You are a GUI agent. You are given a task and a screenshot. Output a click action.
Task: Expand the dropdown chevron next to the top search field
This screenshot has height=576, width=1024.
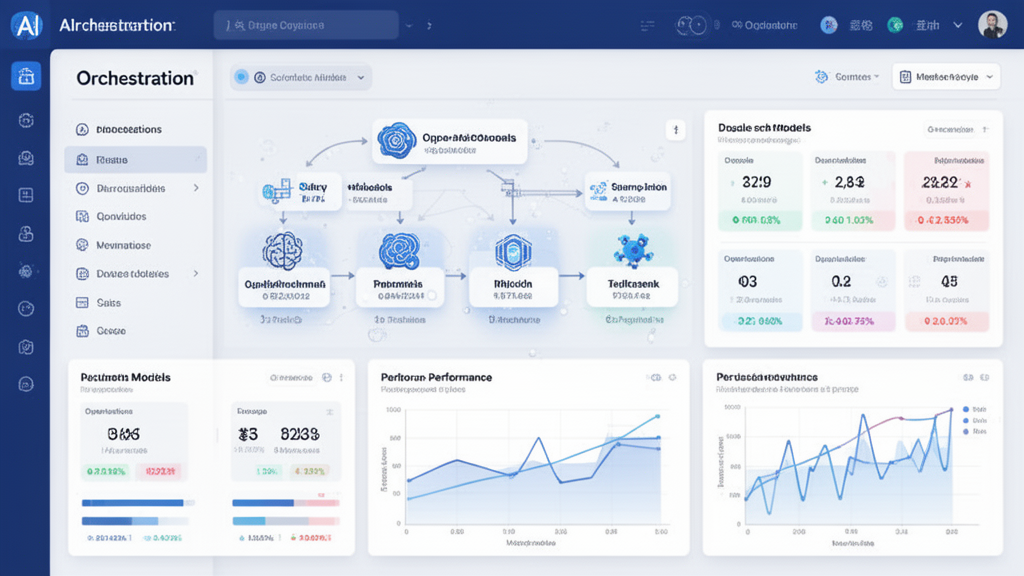click(x=409, y=25)
